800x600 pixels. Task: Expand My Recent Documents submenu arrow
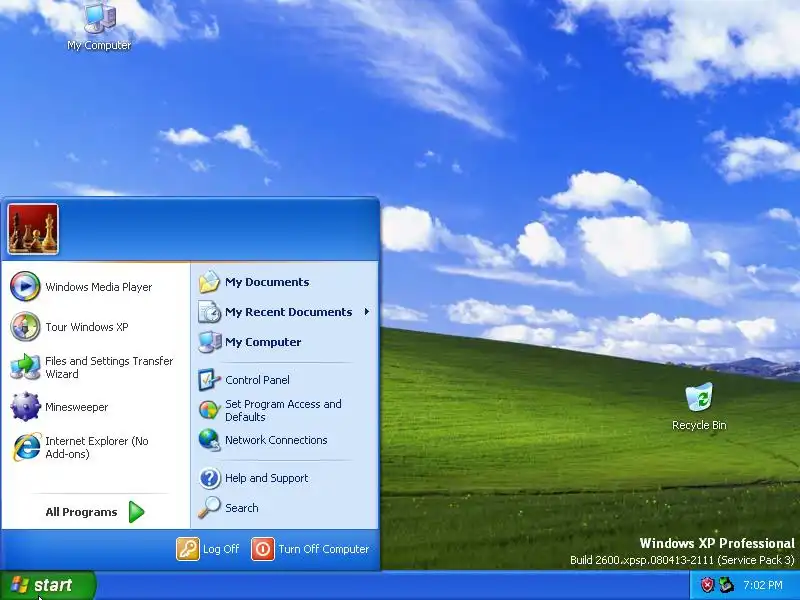click(x=367, y=312)
